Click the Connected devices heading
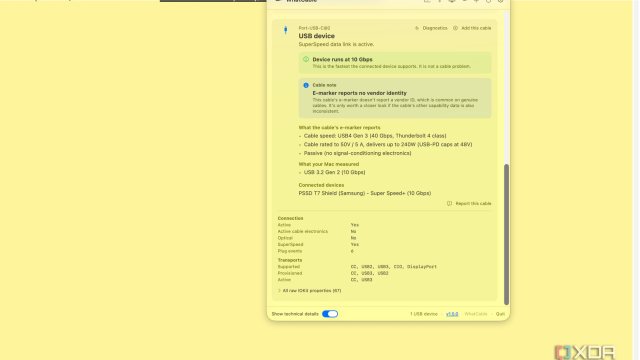 coord(321,185)
